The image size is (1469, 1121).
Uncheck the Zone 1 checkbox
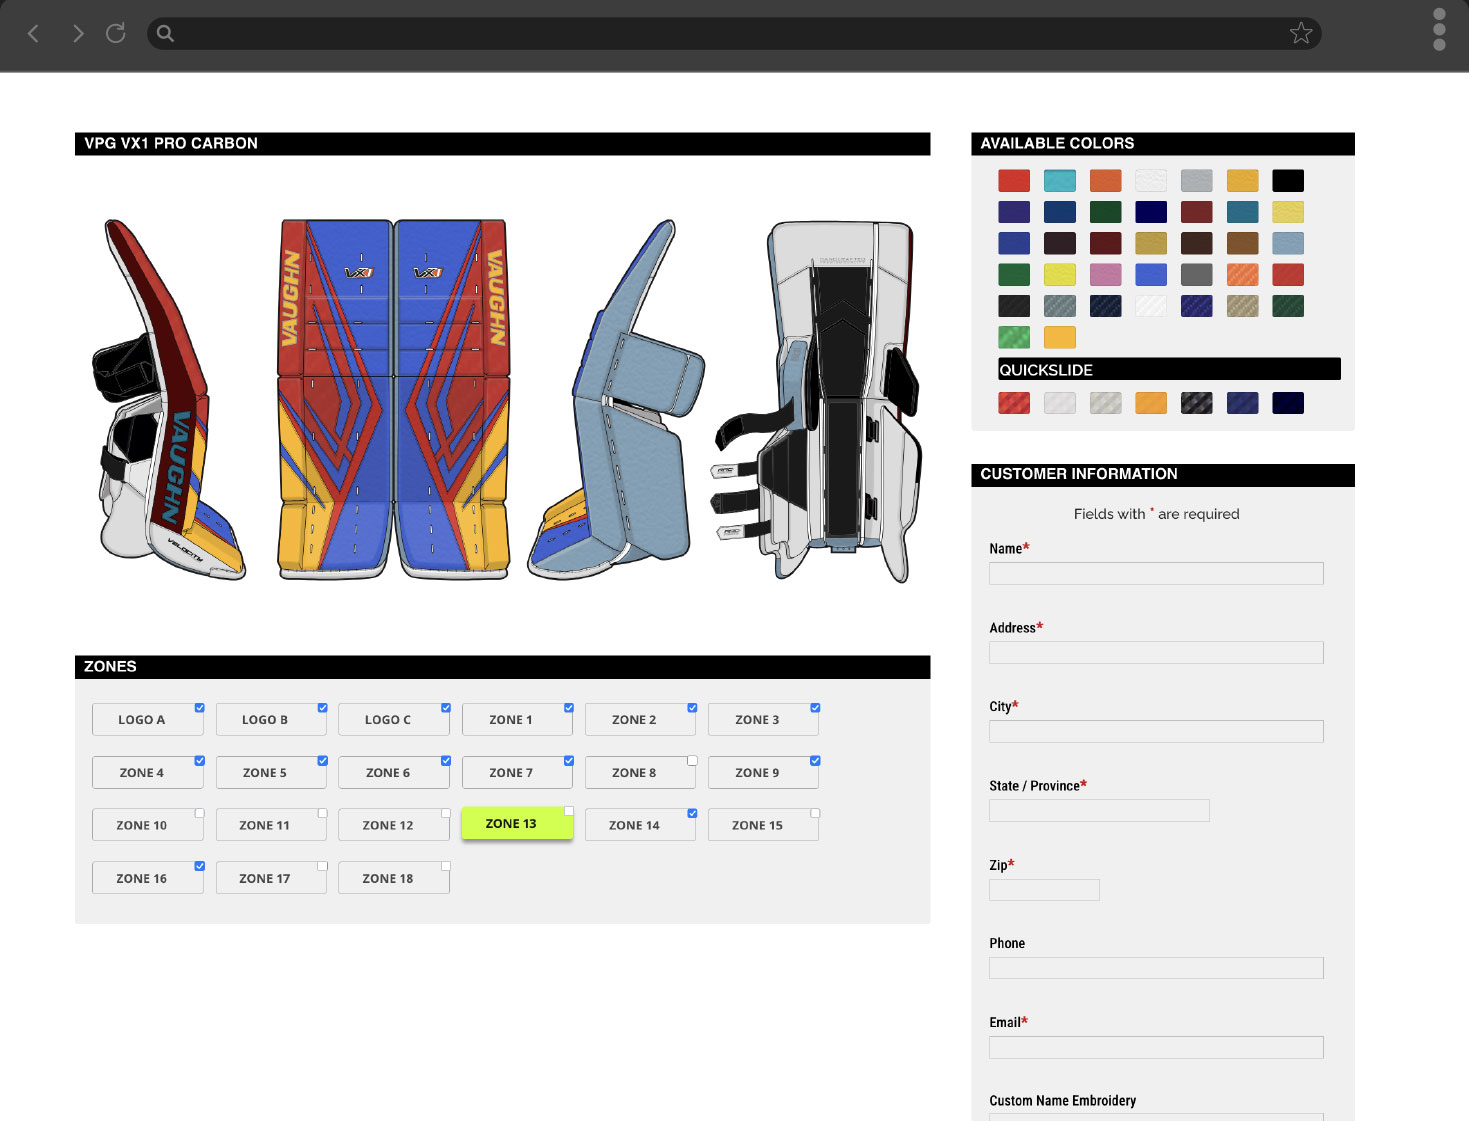(568, 706)
